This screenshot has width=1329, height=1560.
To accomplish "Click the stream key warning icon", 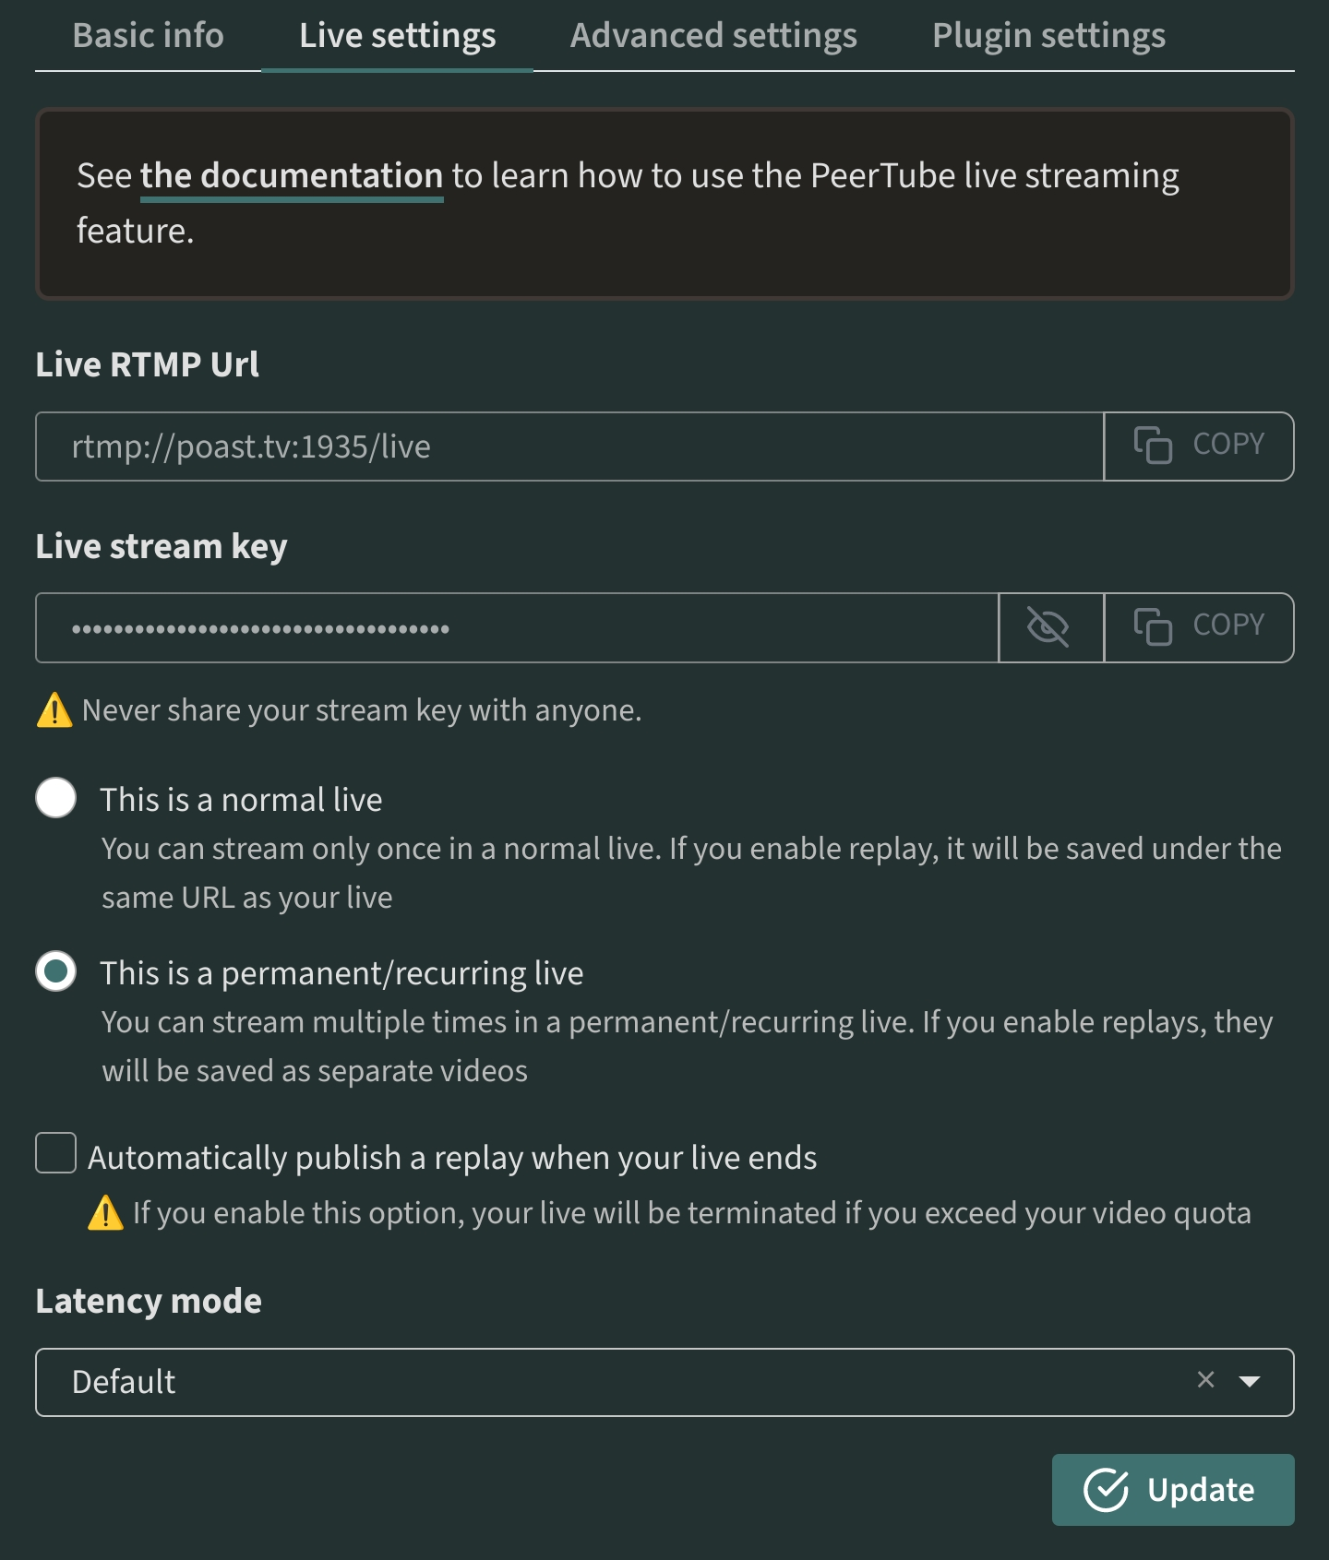I will click(54, 710).
